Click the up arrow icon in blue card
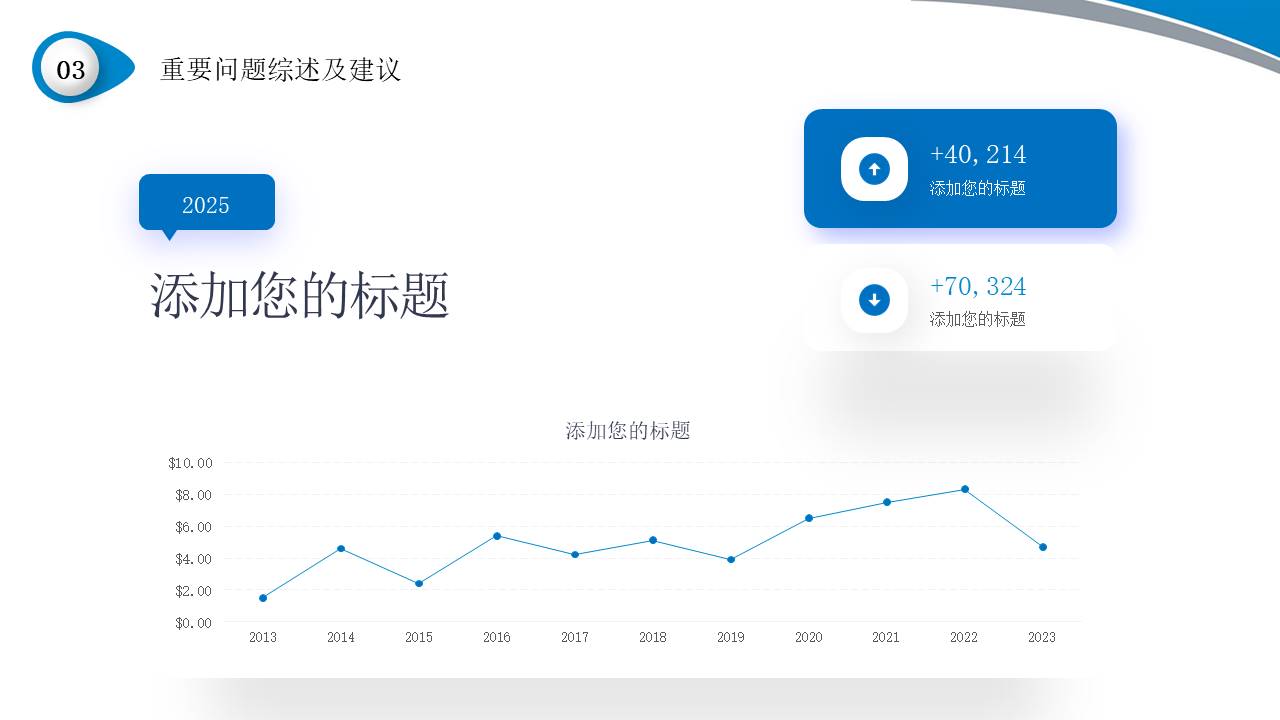This screenshot has width=1280, height=720. 874,169
